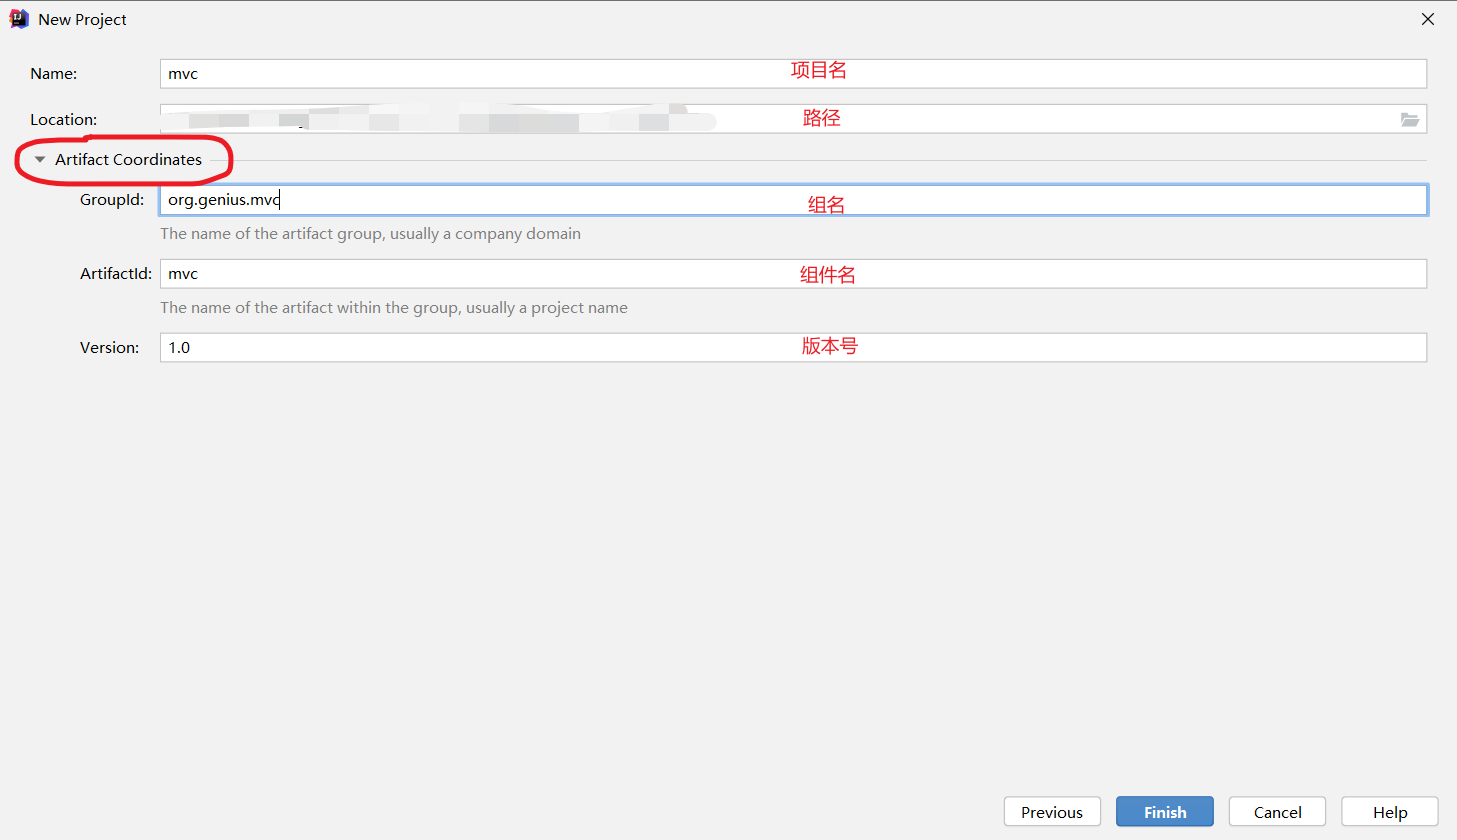Click the 'GroupId:' label
Screen dimensions: 1457x840
(112, 200)
